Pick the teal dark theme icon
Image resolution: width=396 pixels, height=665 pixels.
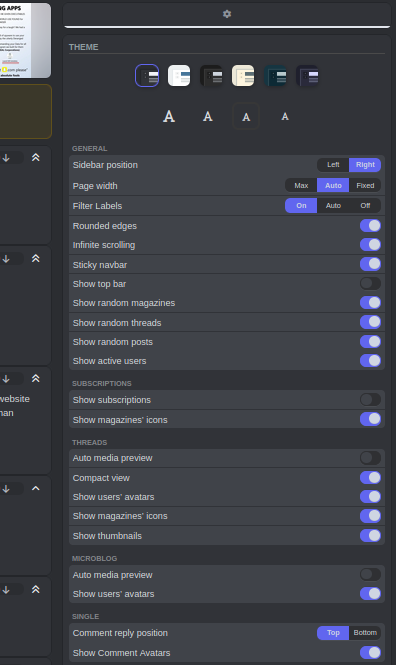(x=275, y=76)
